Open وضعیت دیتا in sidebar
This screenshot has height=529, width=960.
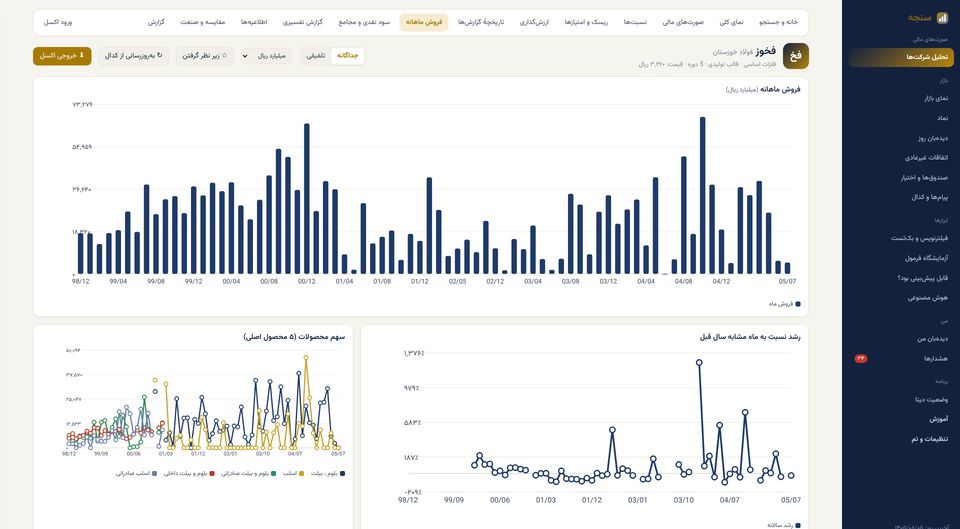tap(901, 399)
